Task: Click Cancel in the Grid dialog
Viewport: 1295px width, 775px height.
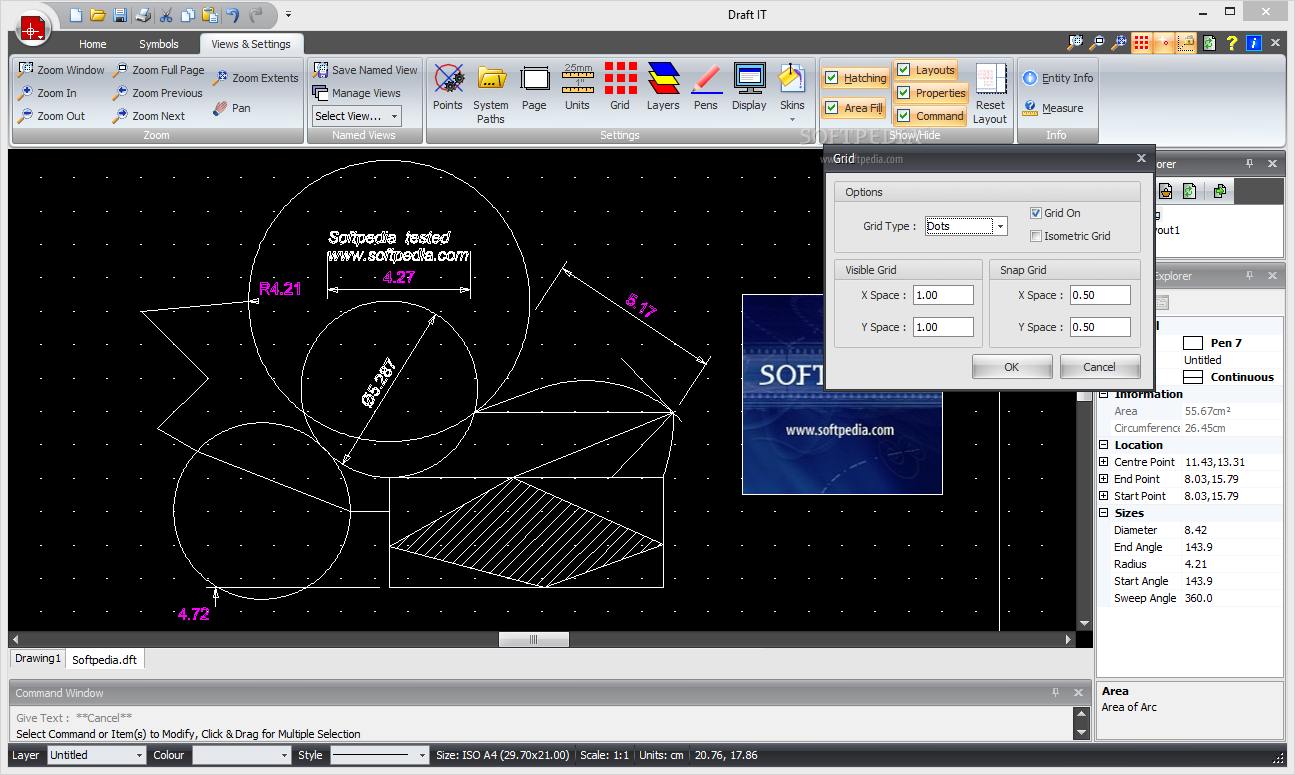Action: coord(1100,367)
